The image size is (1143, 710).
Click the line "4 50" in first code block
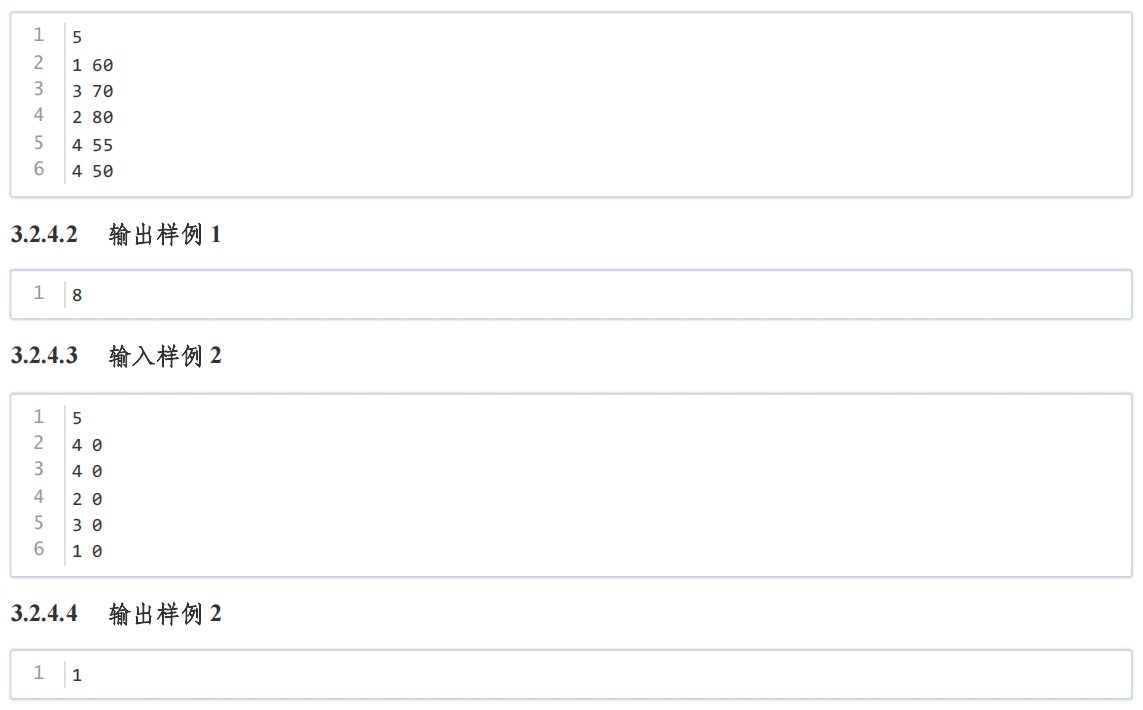pyautogui.click(x=93, y=171)
